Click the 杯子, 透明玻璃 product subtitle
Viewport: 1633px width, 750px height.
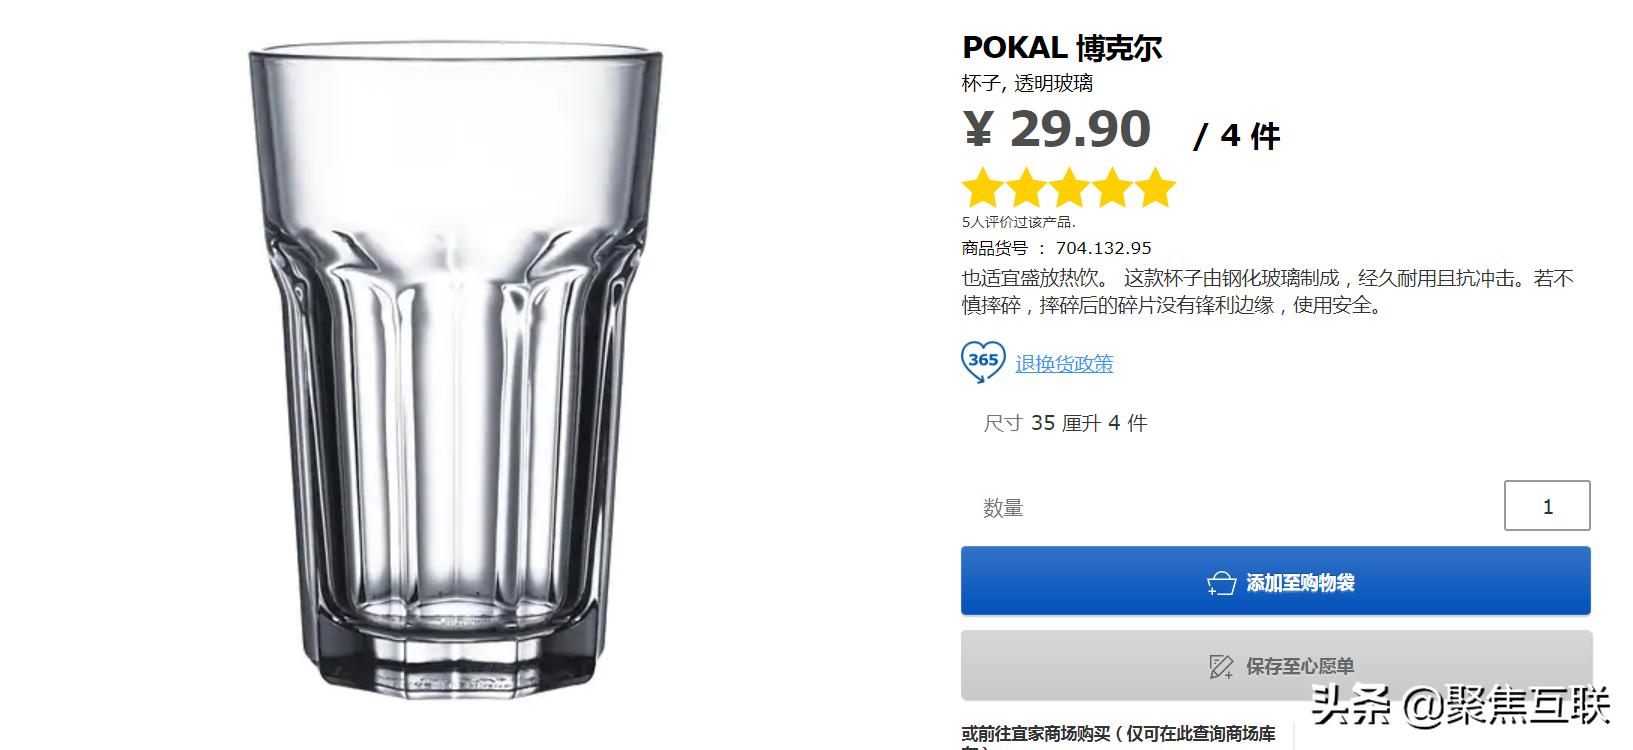click(x=1027, y=83)
